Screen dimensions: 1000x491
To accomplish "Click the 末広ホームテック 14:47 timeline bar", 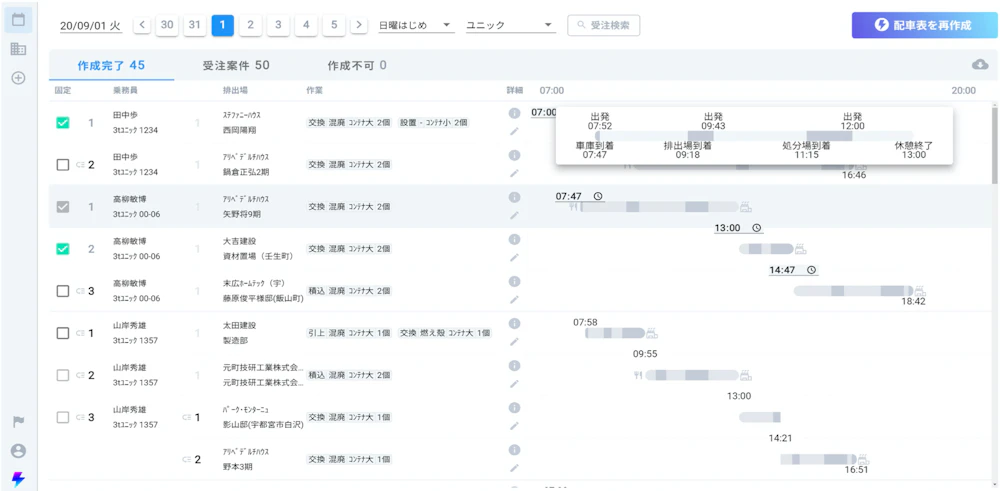I will (x=853, y=291).
